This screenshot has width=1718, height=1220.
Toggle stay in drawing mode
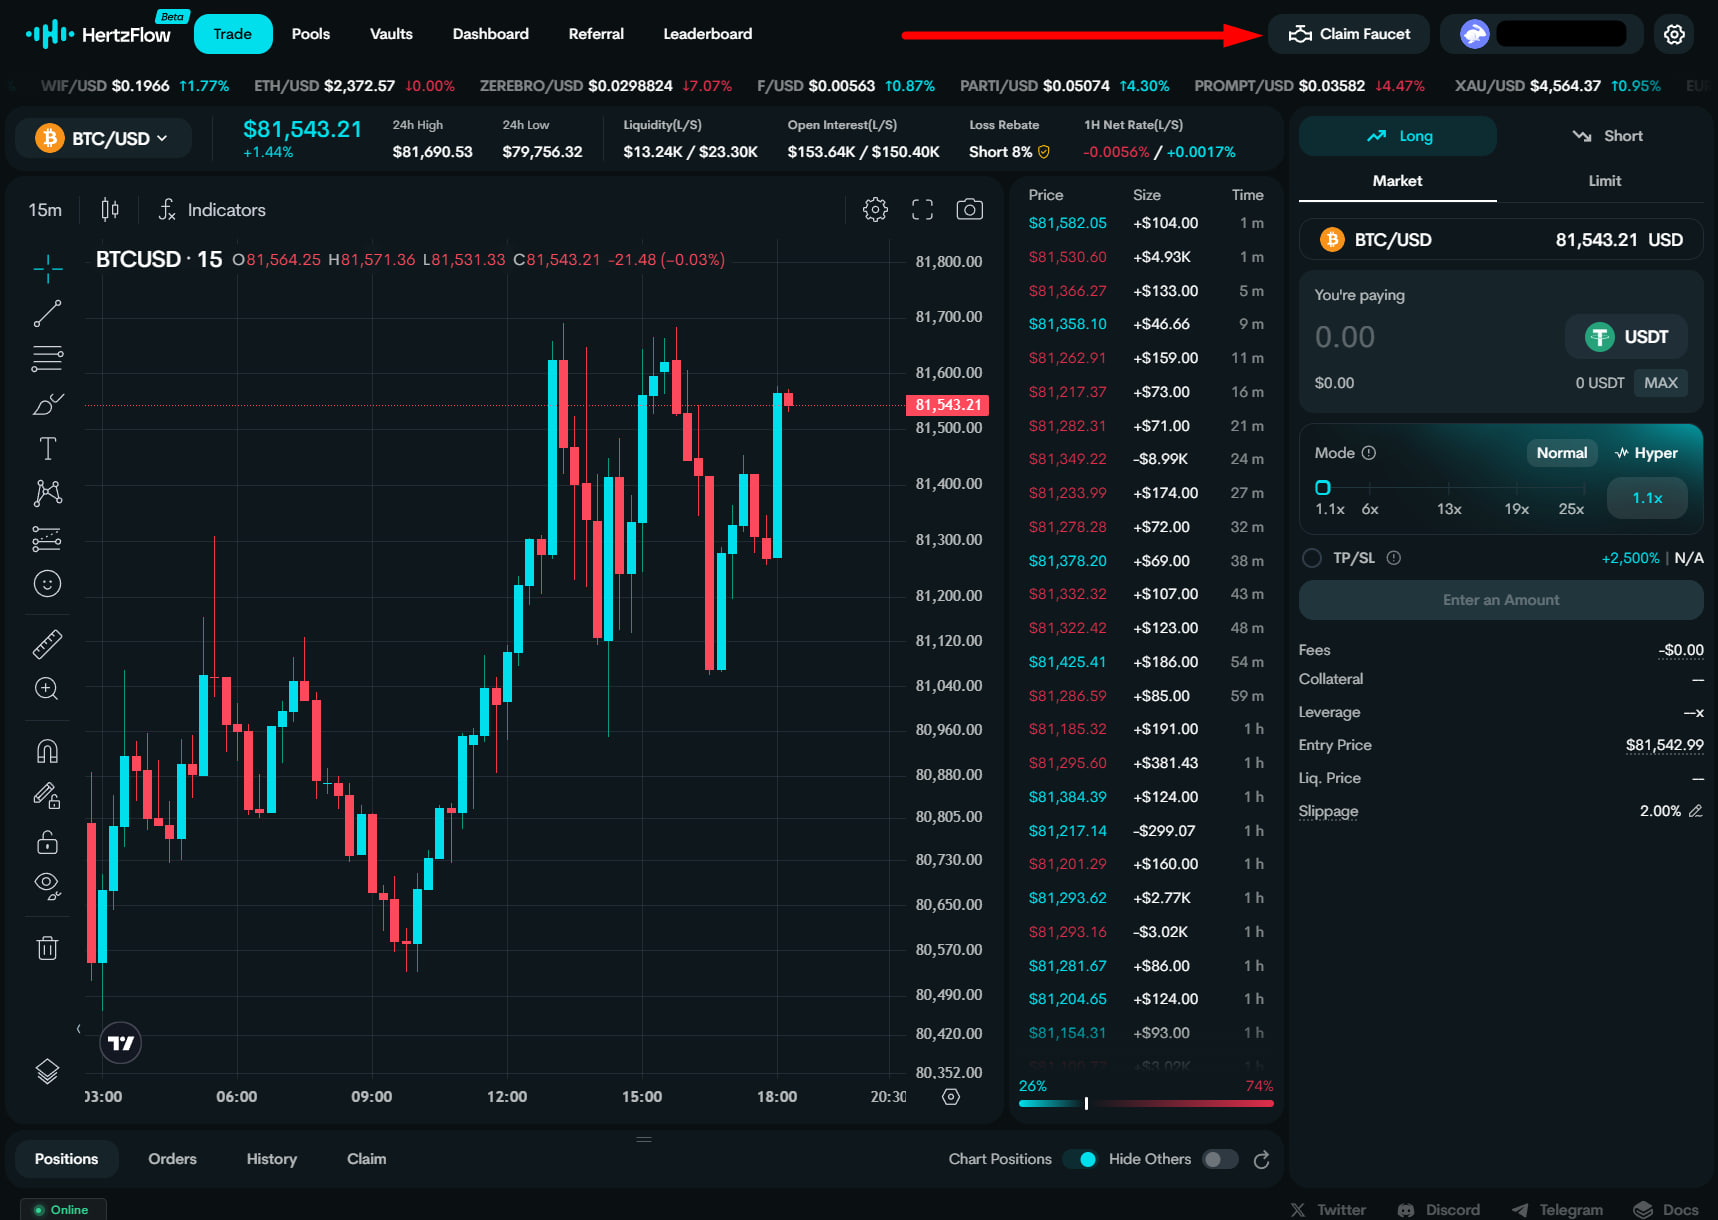[47, 796]
